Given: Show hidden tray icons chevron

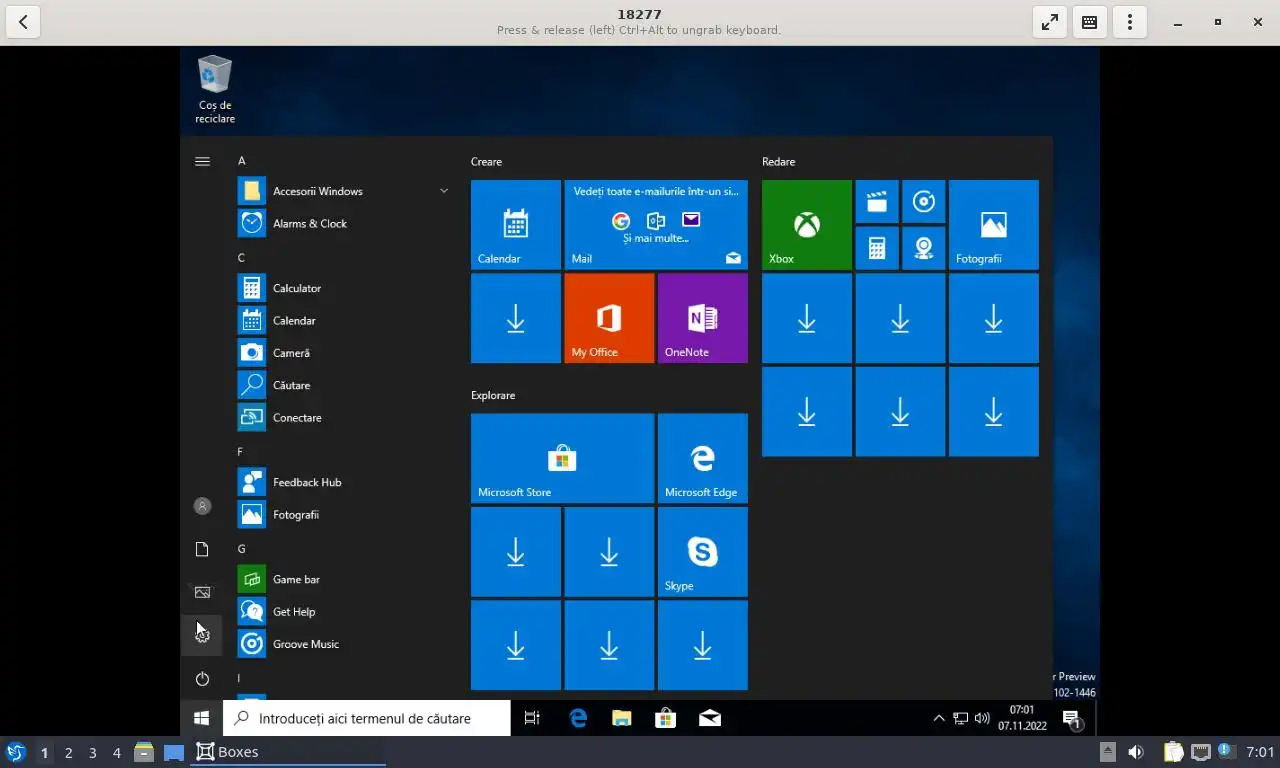Looking at the screenshot, I should coord(938,718).
